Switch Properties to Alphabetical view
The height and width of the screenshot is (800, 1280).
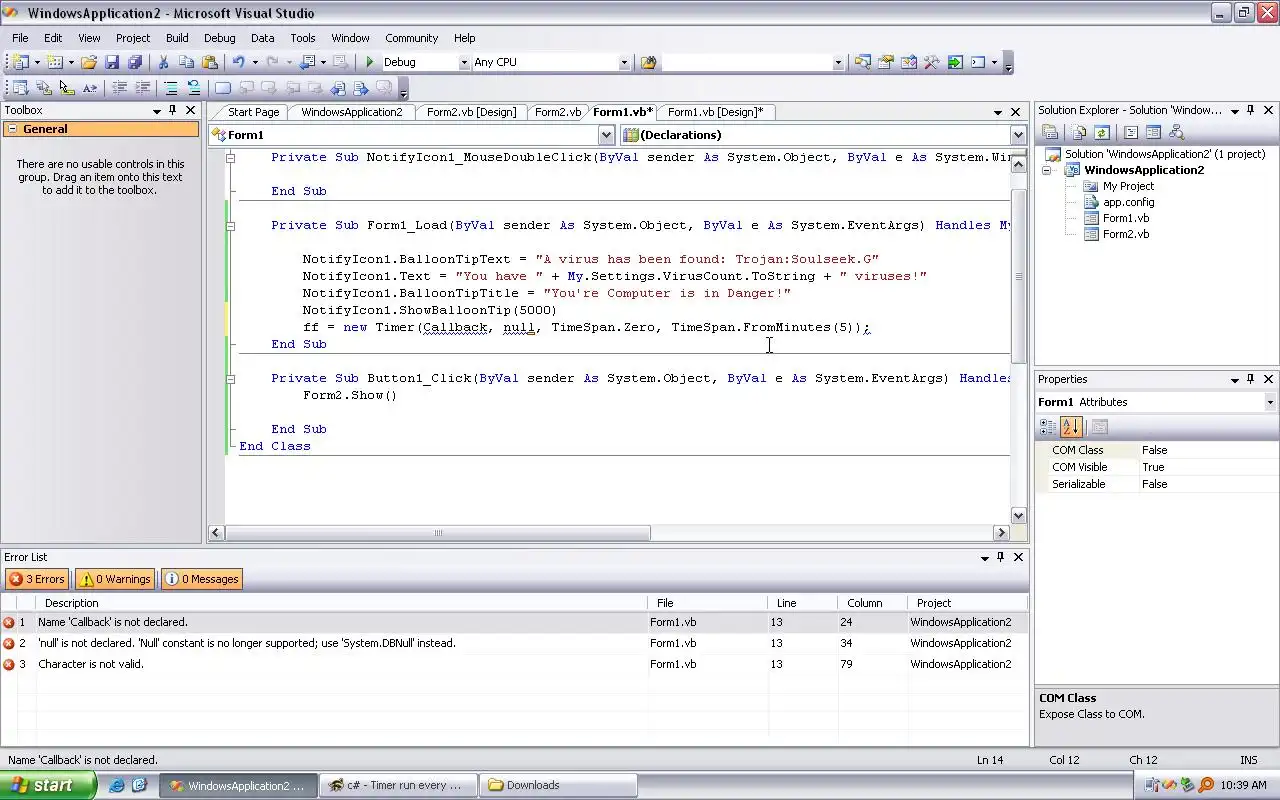pos(1071,427)
